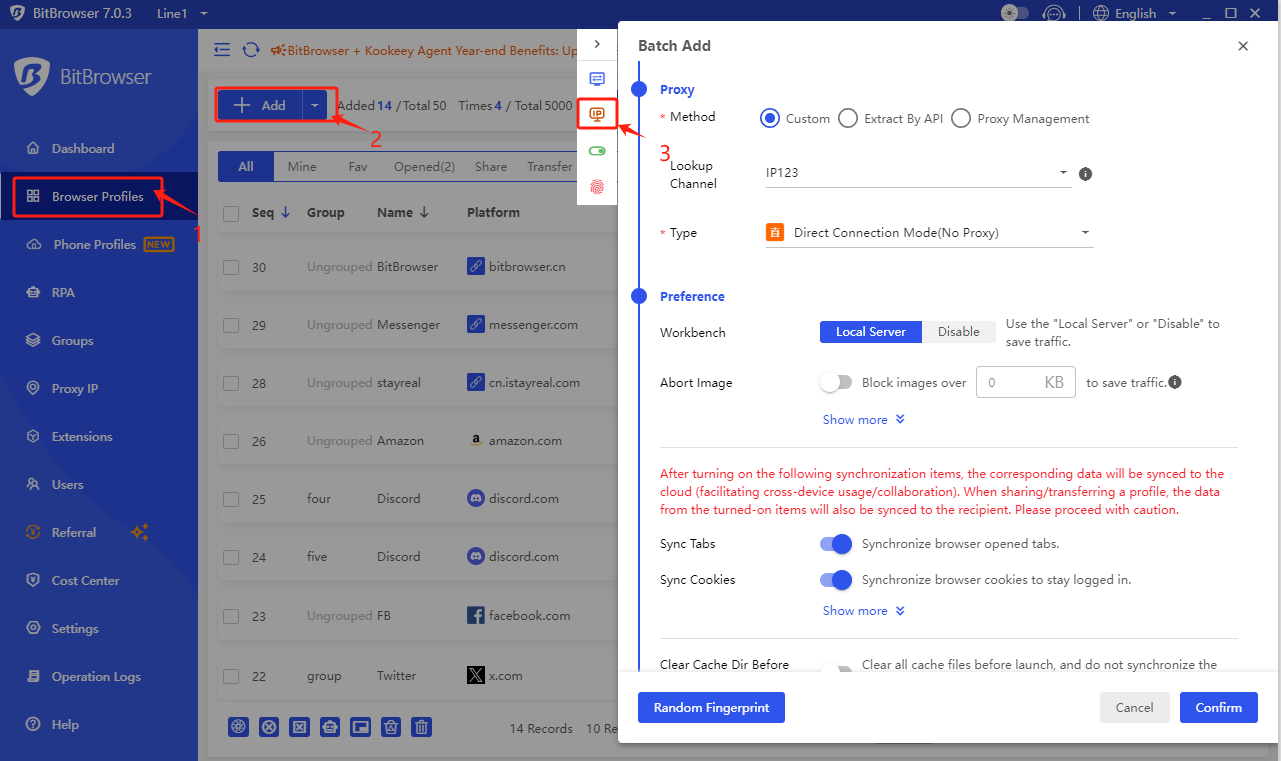1281x761 pixels.
Task: Toggle the Abort Image switch
Action: point(836,382)
